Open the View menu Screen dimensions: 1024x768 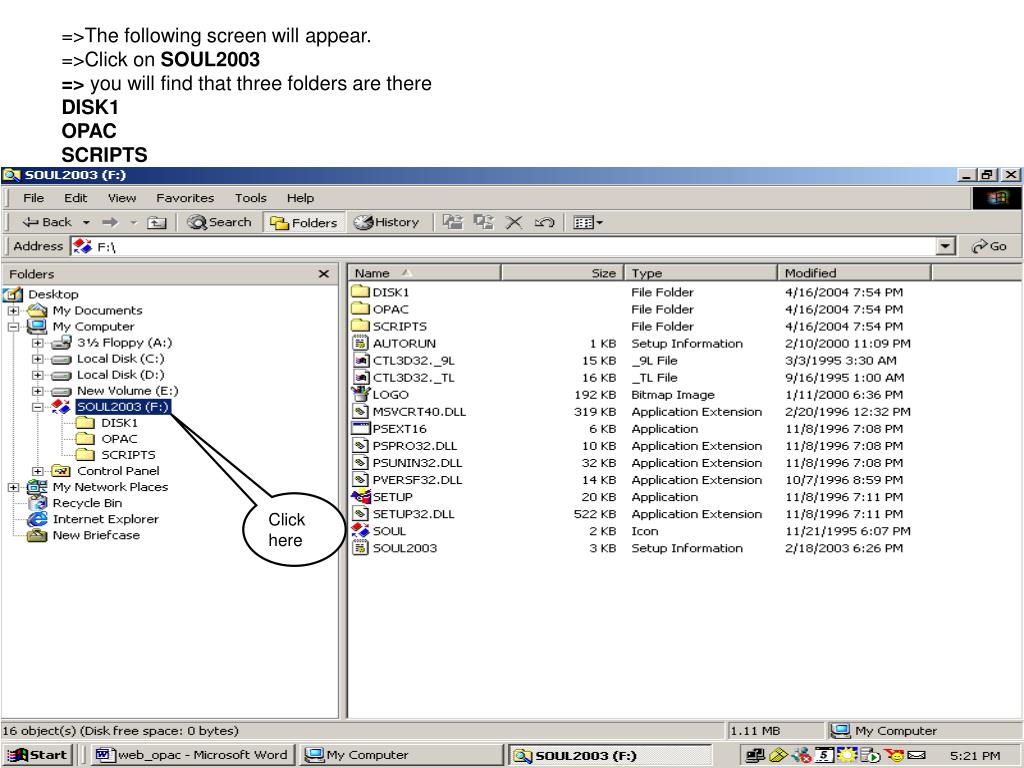[x=122, y=198]
